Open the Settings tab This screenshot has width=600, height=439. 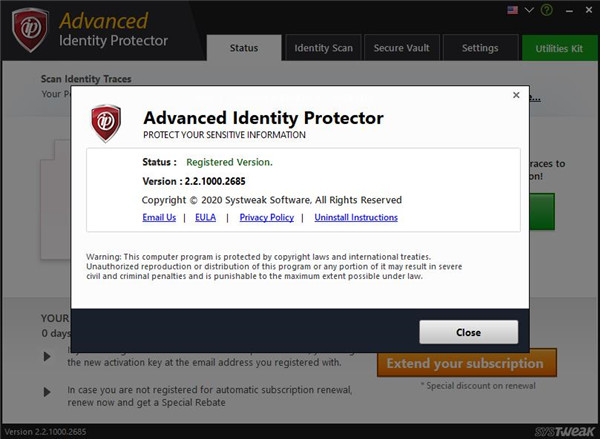(x=479, y=48)
